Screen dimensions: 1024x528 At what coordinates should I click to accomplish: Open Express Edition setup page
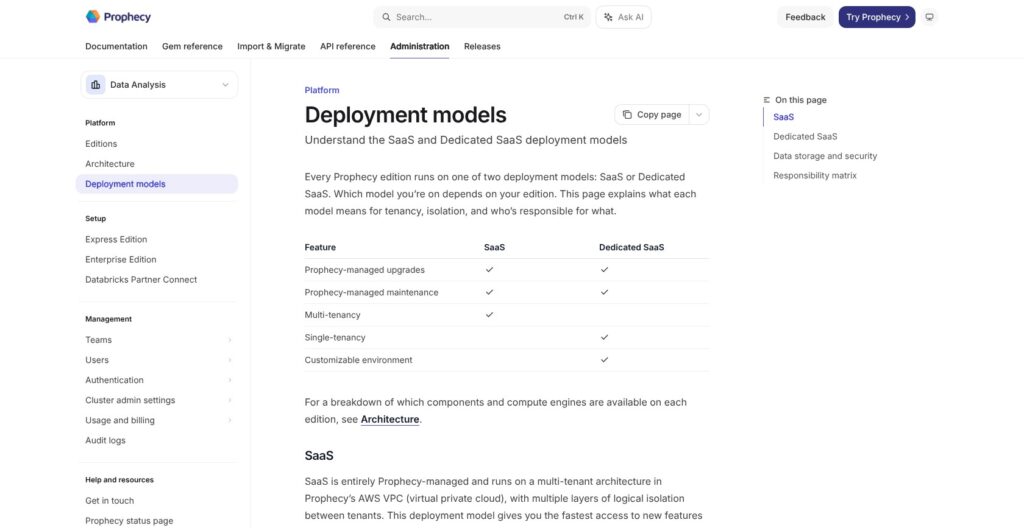tap(116, 239)
